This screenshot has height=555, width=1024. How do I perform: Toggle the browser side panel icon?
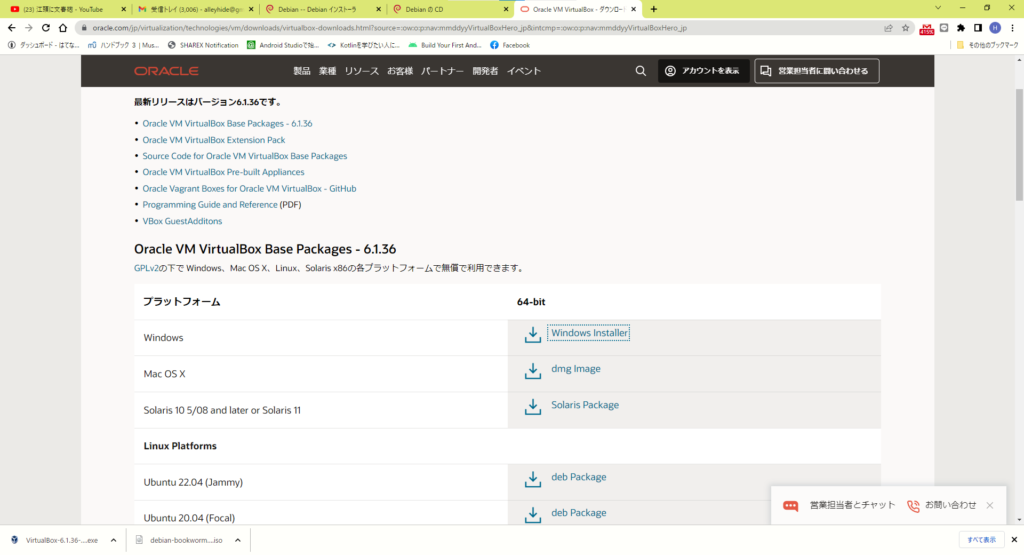(x=978, y=28)
